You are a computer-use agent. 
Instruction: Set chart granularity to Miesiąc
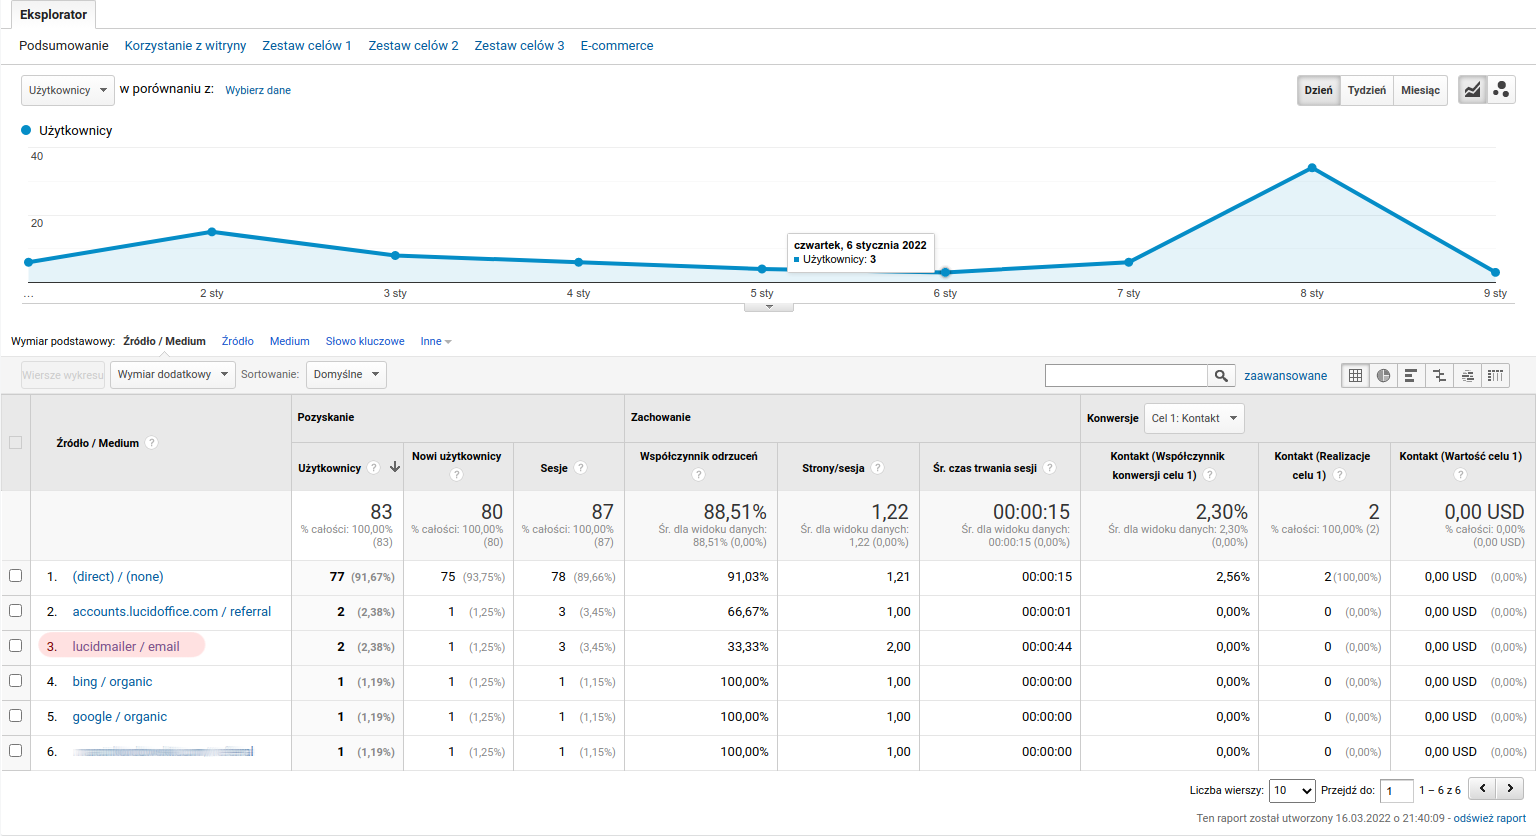click(x=1420, y=90)
